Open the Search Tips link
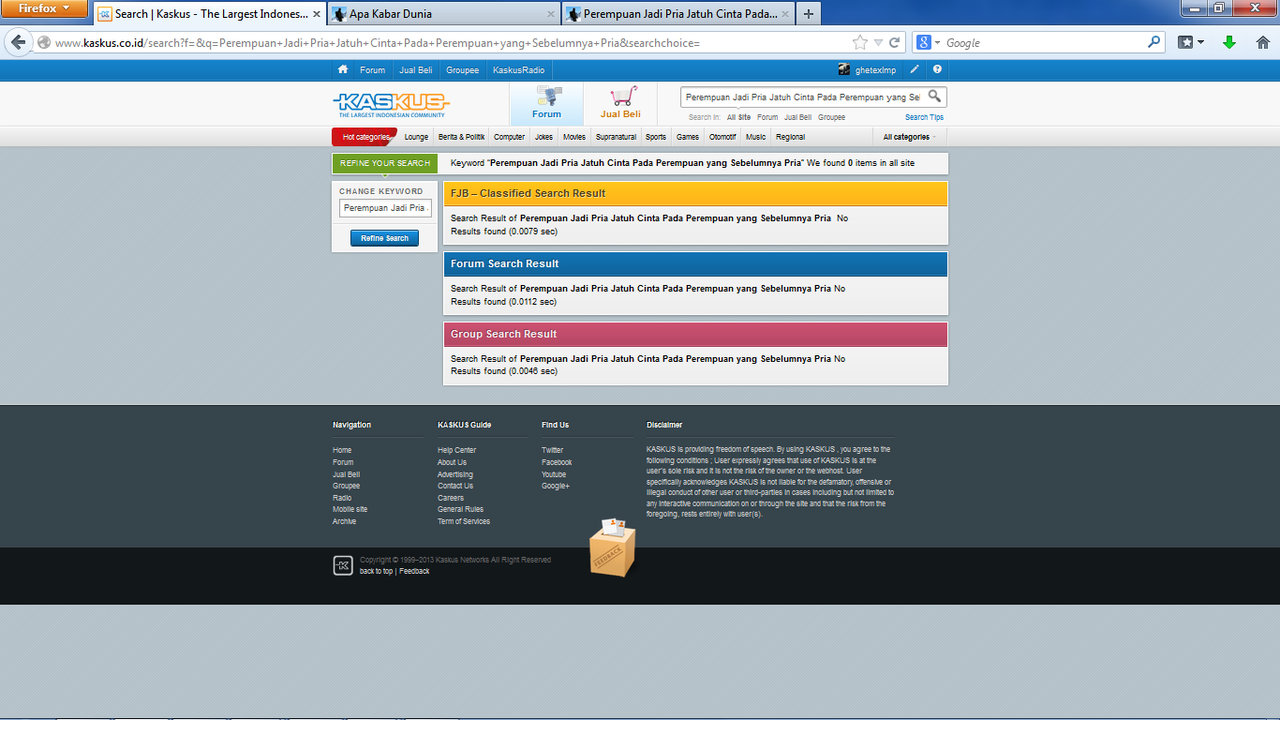 (x=924, y=117)
